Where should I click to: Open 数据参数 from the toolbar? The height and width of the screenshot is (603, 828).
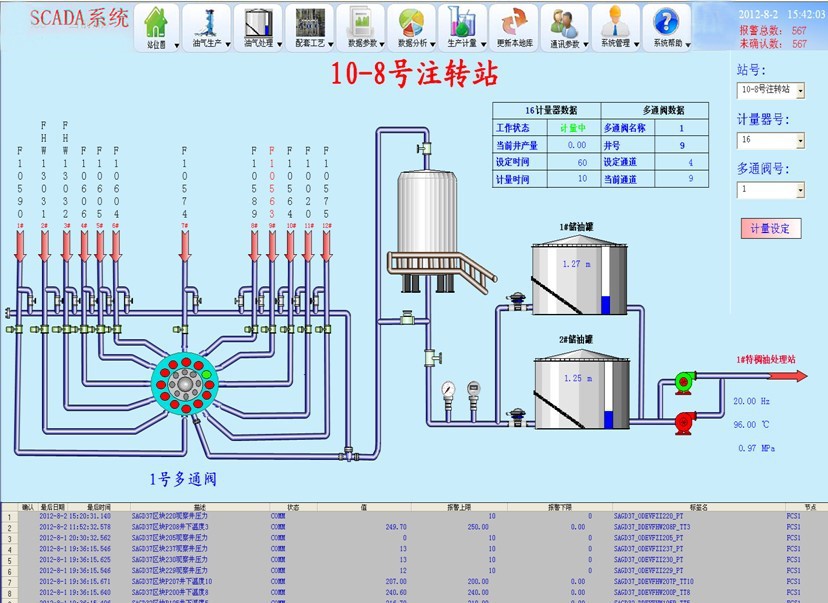pos(361,24)
